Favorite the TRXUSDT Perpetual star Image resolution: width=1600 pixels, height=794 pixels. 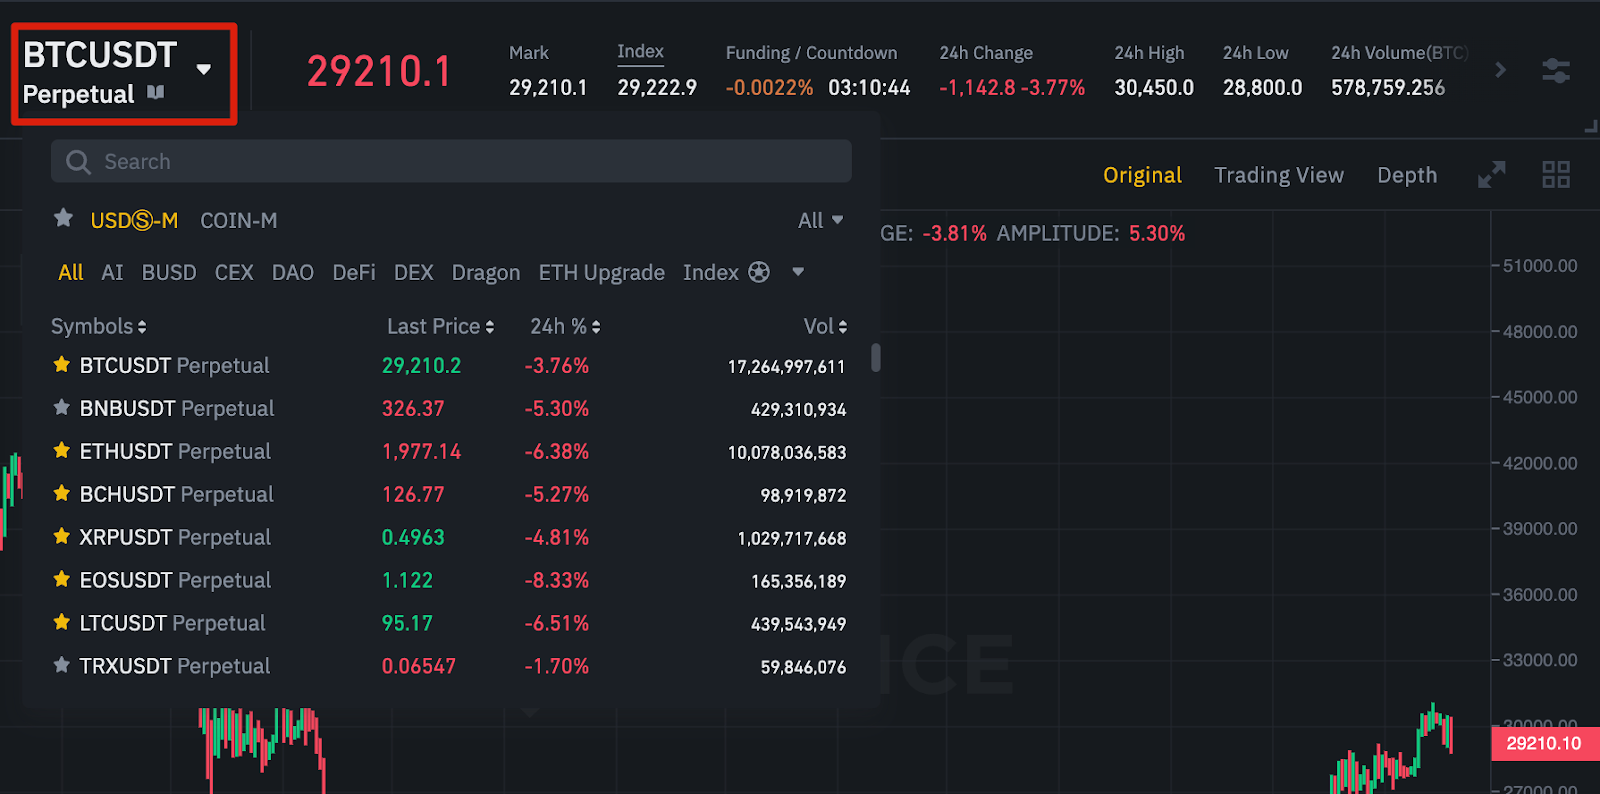[x=62, y=665]
